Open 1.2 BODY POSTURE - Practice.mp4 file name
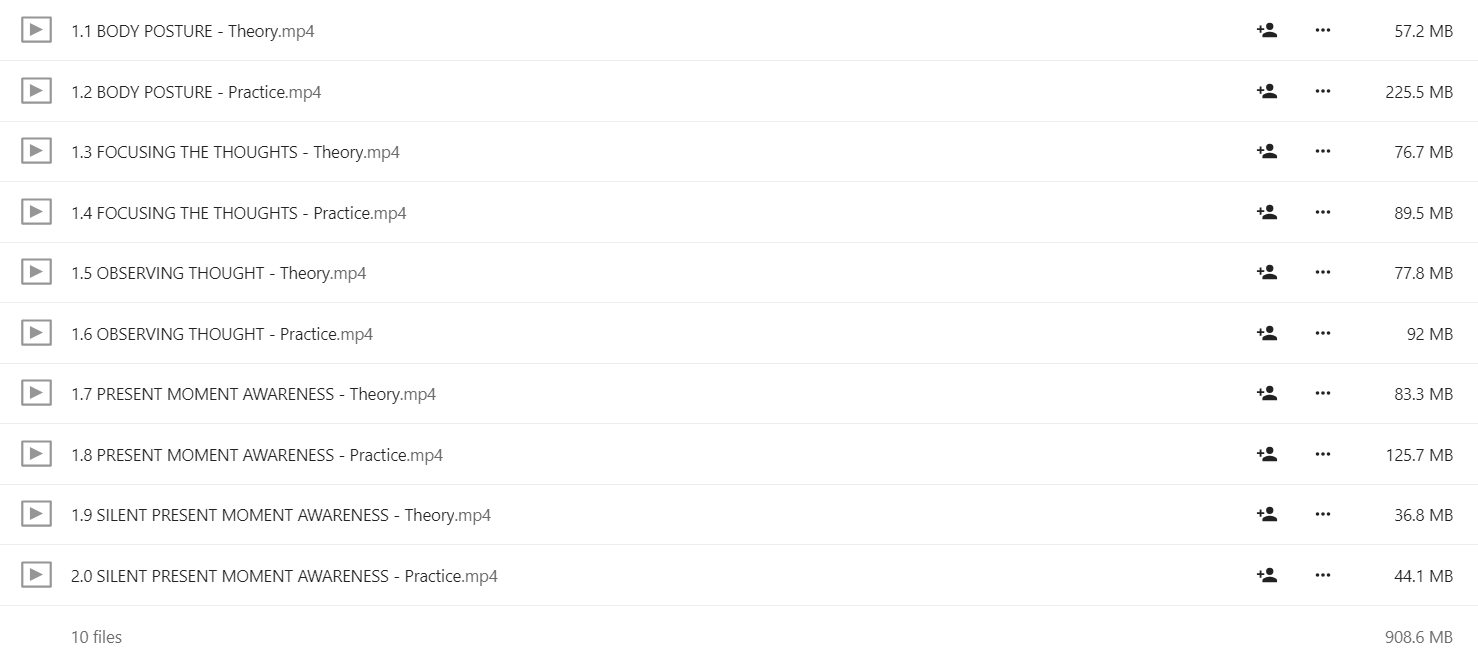The height and width of the screenshot is (665, 1478). click(x=196, y=92)
